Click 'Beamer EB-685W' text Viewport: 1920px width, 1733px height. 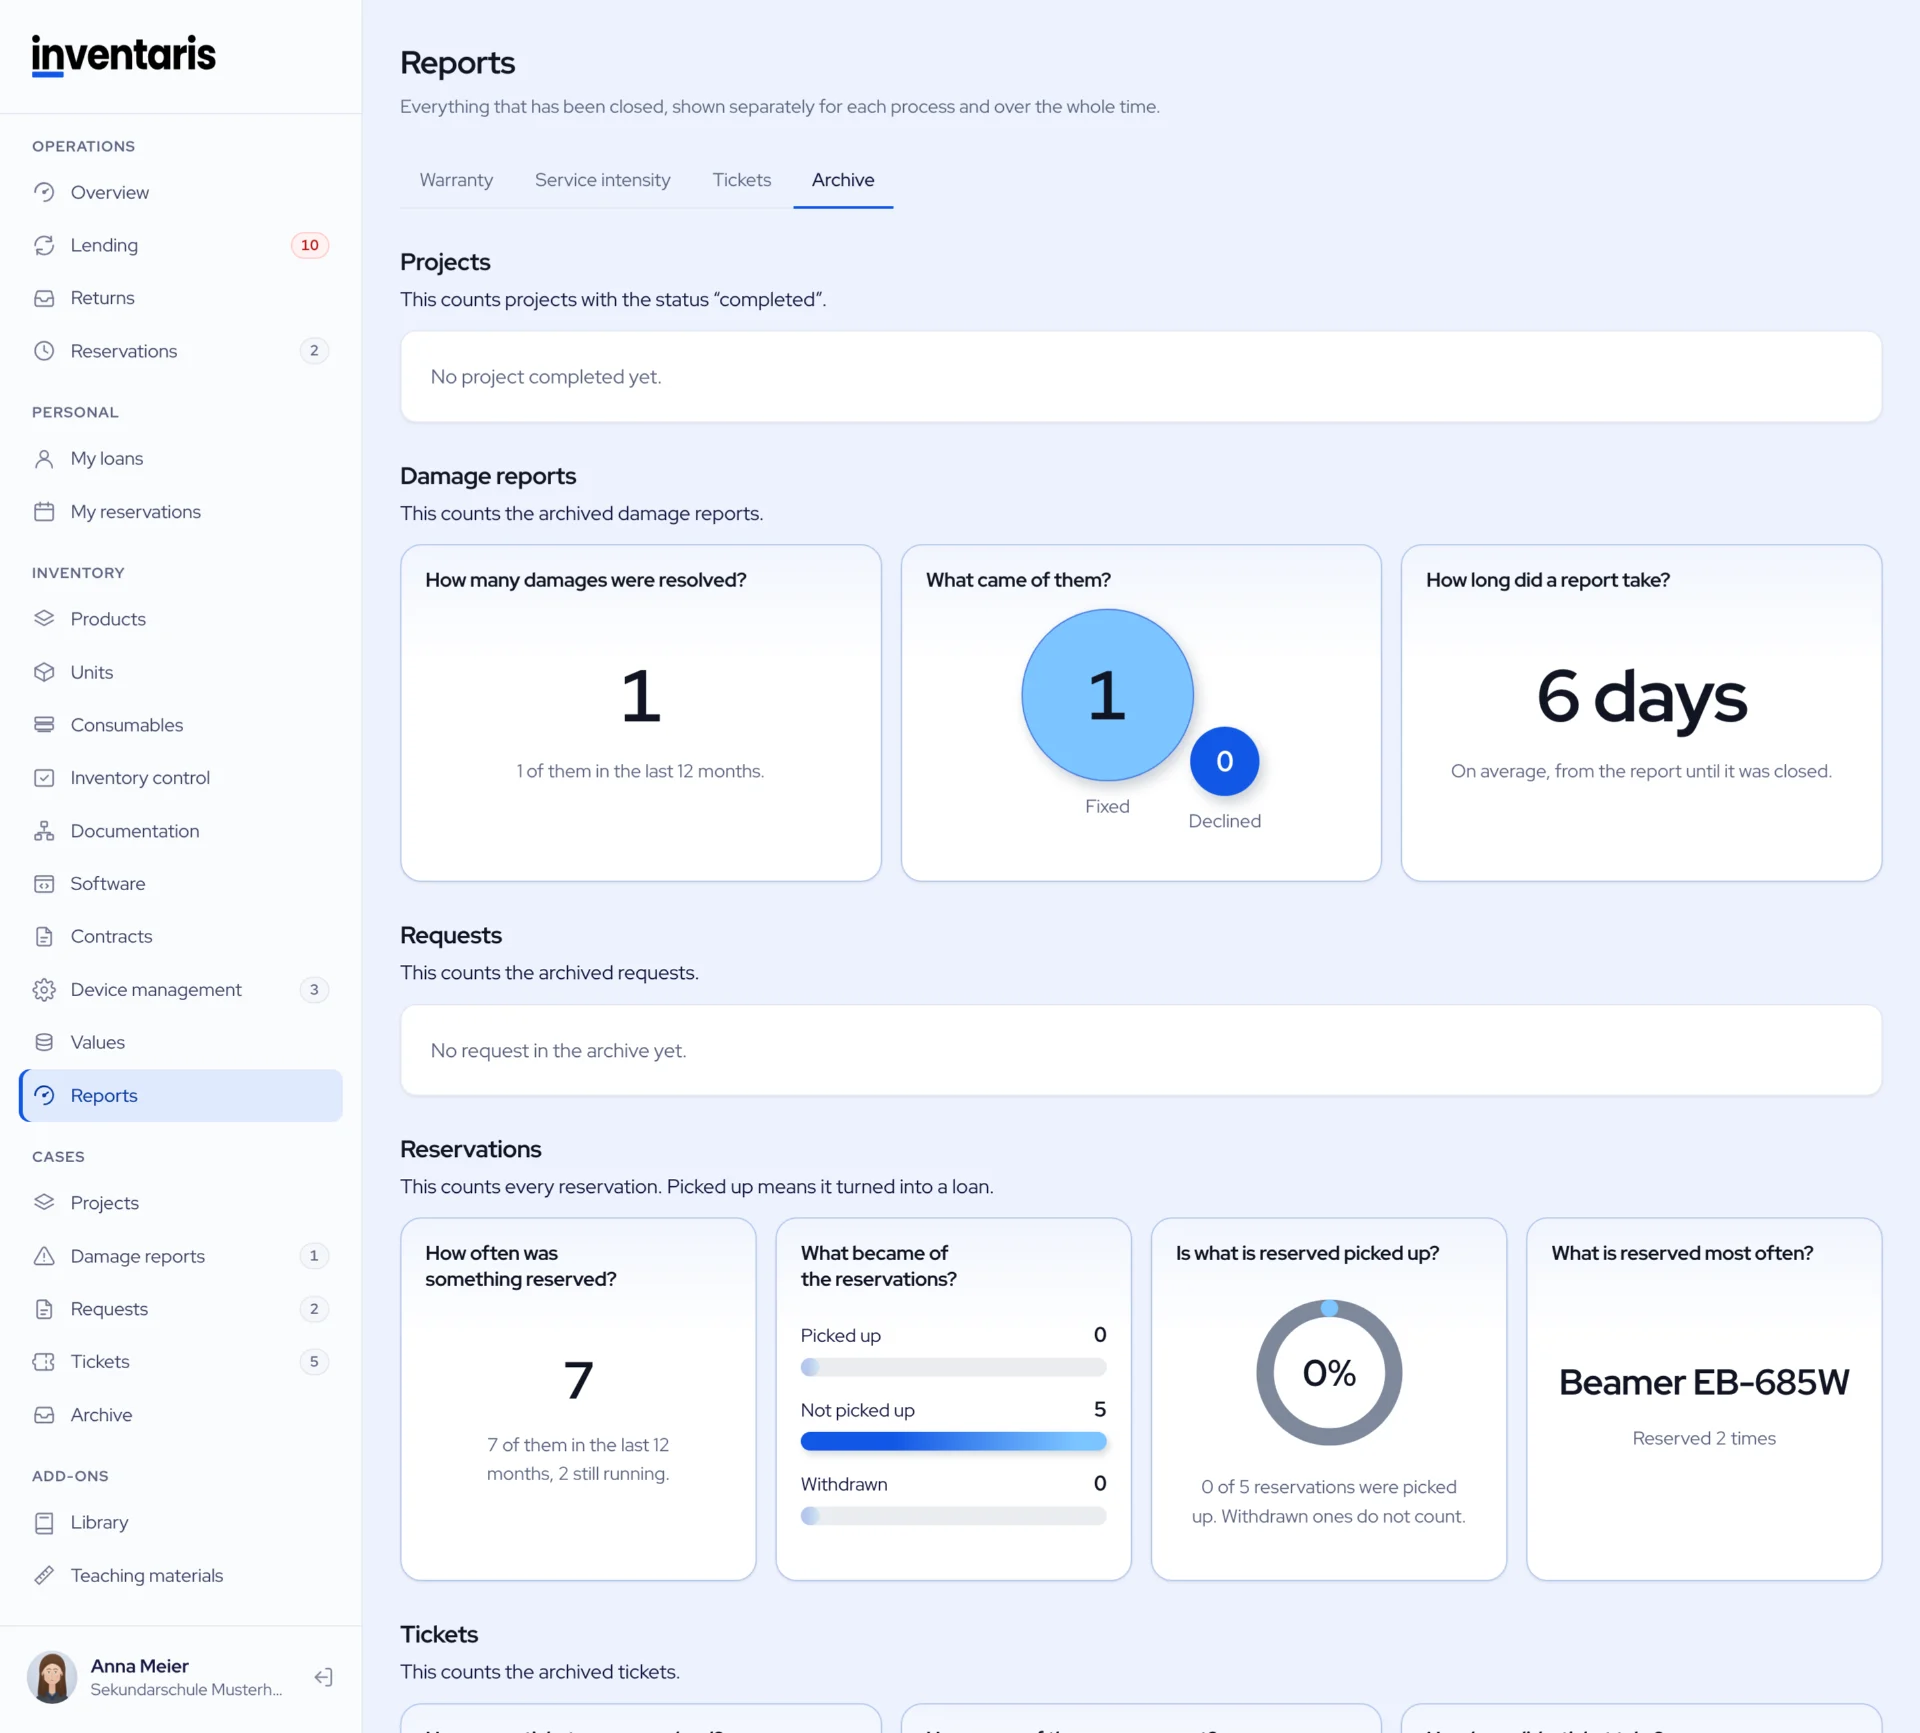[x=1704, y=1382]
